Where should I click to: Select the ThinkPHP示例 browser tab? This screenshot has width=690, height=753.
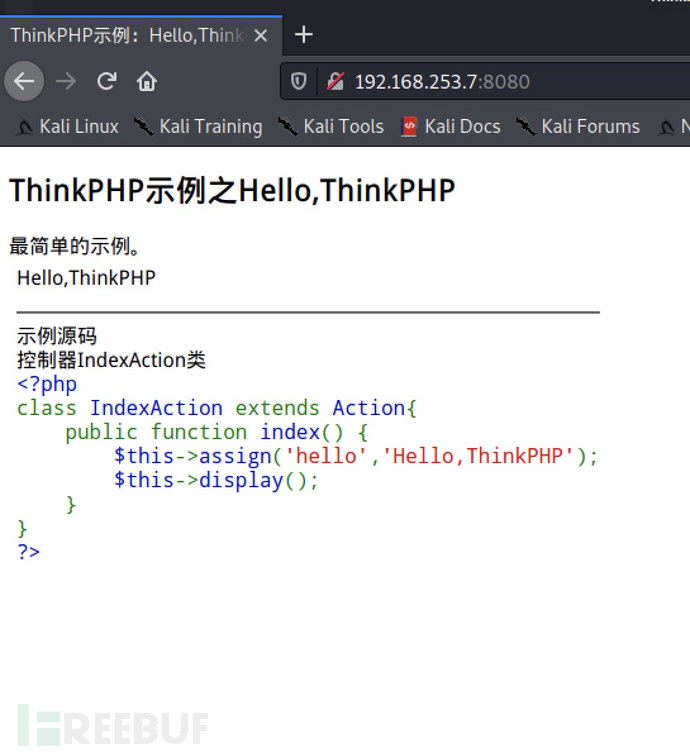coord(125,35)
